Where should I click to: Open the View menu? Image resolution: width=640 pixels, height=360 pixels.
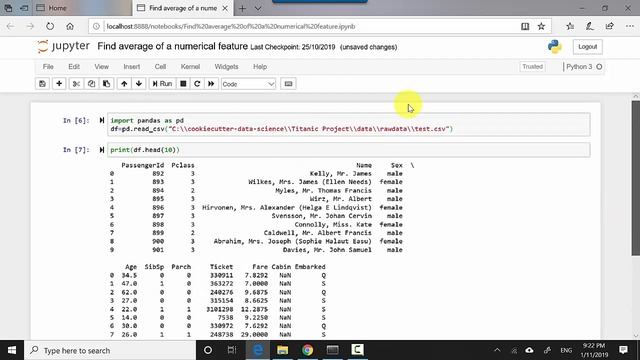102,67
